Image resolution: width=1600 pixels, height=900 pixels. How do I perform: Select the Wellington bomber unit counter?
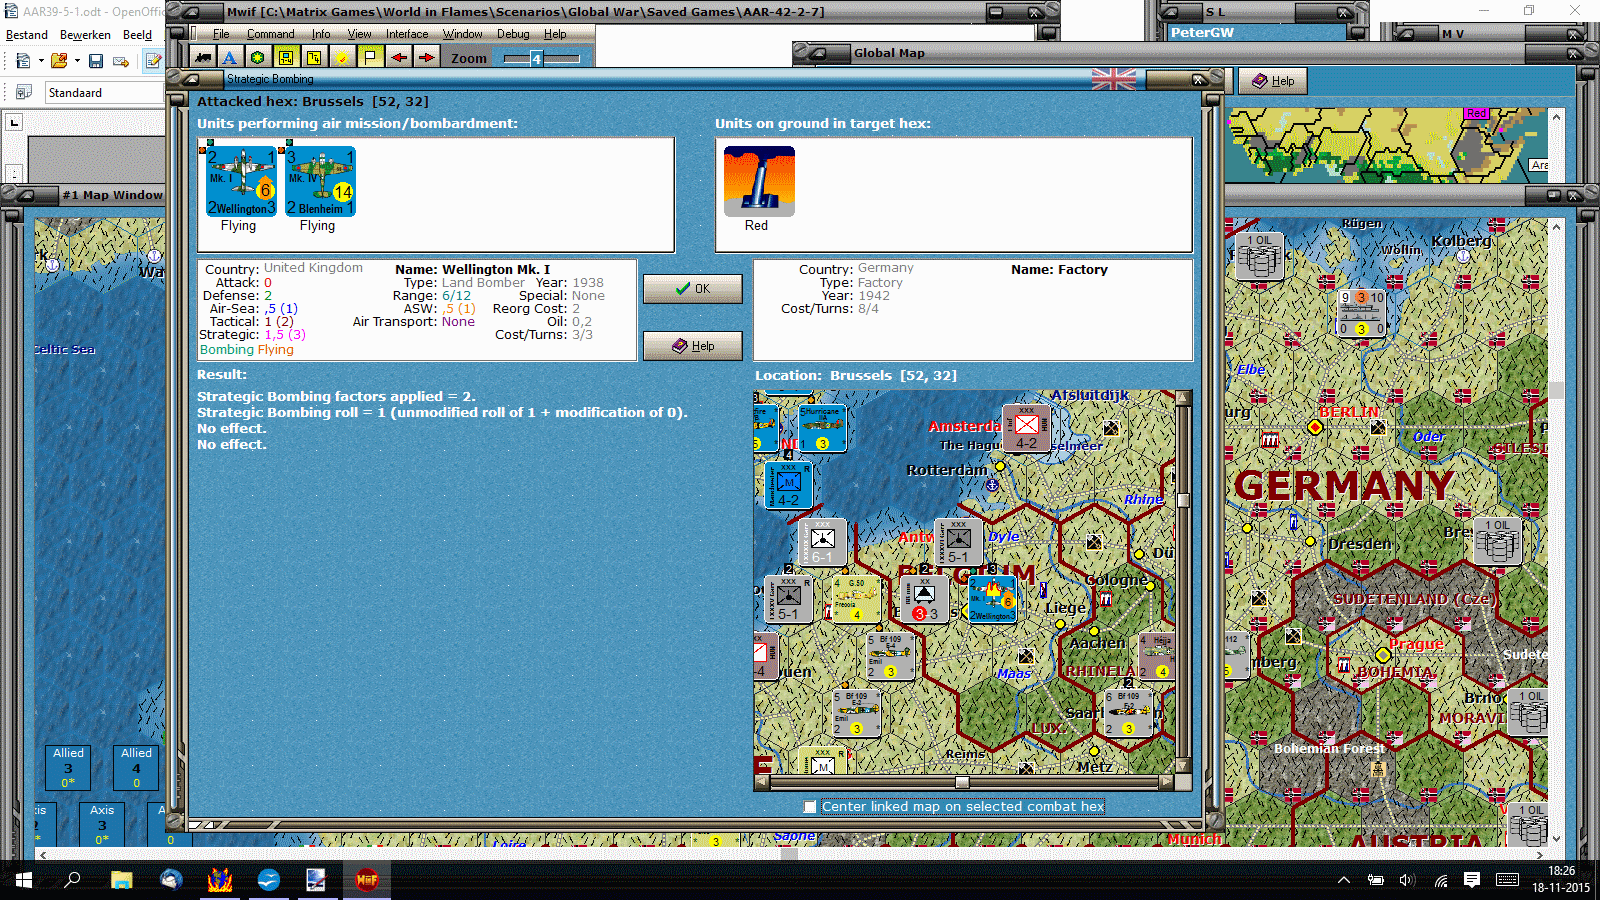241,181
